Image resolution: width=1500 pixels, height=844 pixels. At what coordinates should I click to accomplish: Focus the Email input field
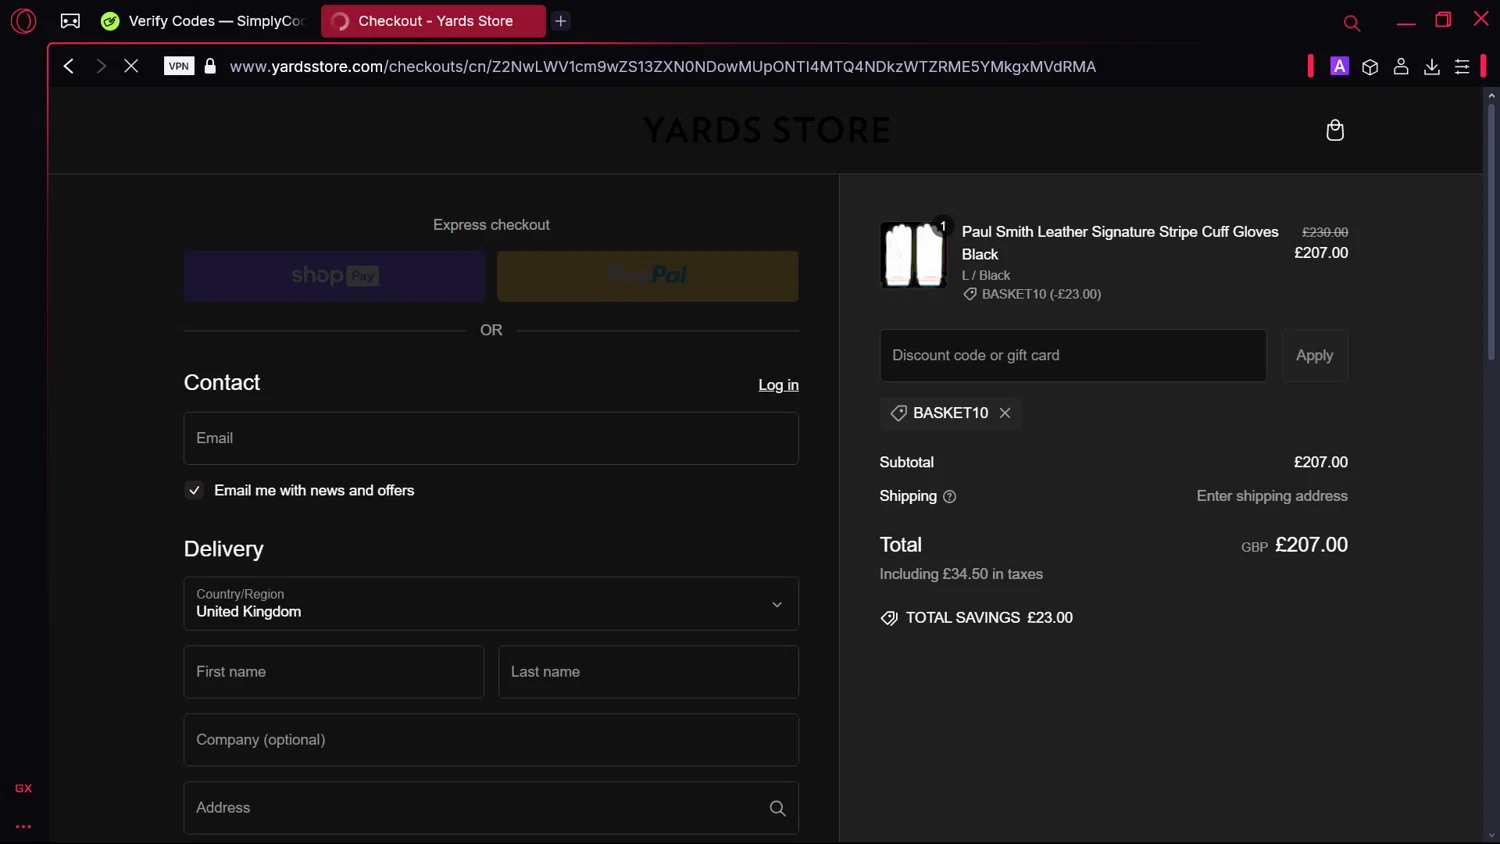pyautogui.click(x=491, y=438)
